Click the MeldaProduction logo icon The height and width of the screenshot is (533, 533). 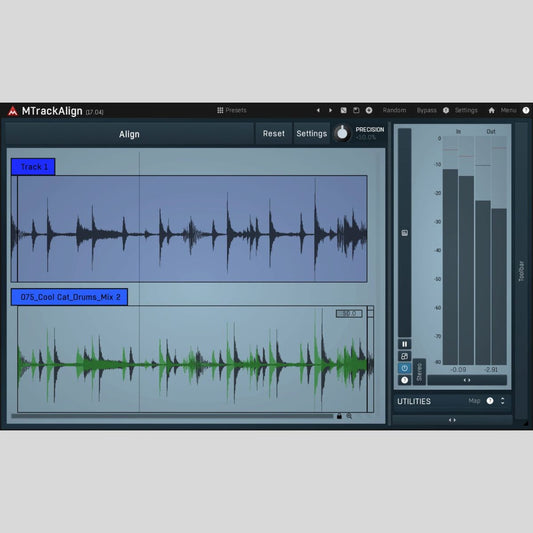click(13, 111)
